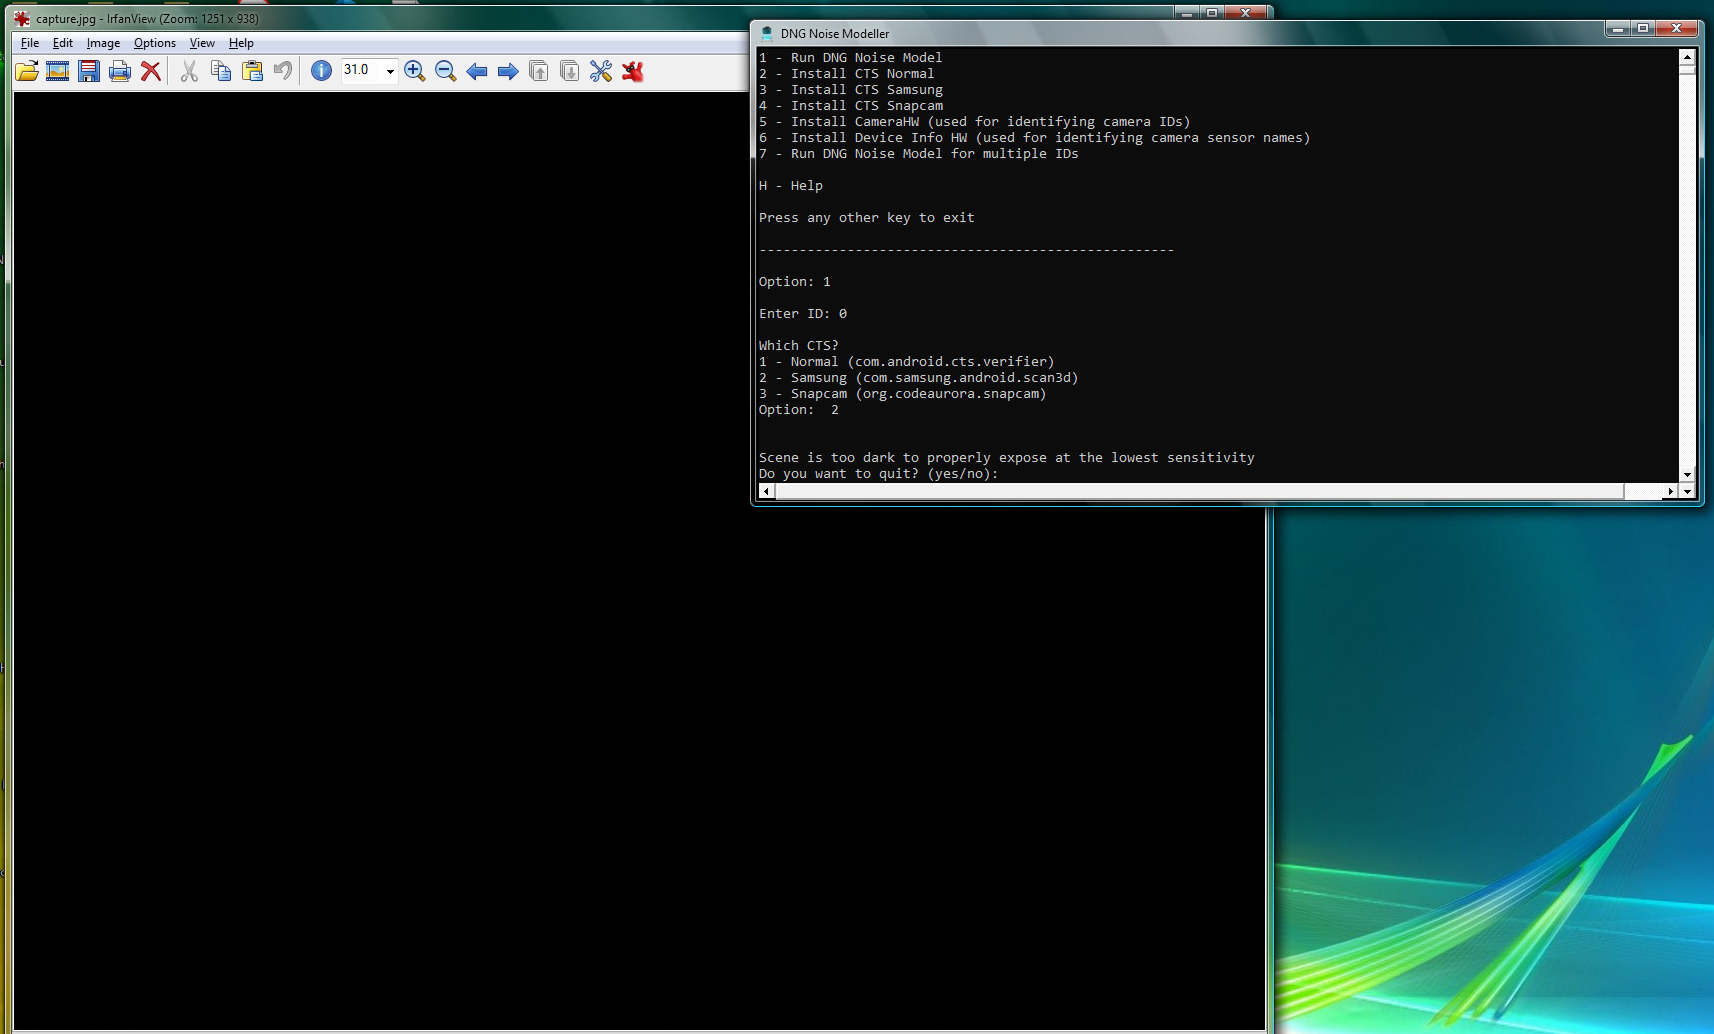Click the Previous page icon
The width and height of the screenshot is (1714, 1034).
click(539, 71)
